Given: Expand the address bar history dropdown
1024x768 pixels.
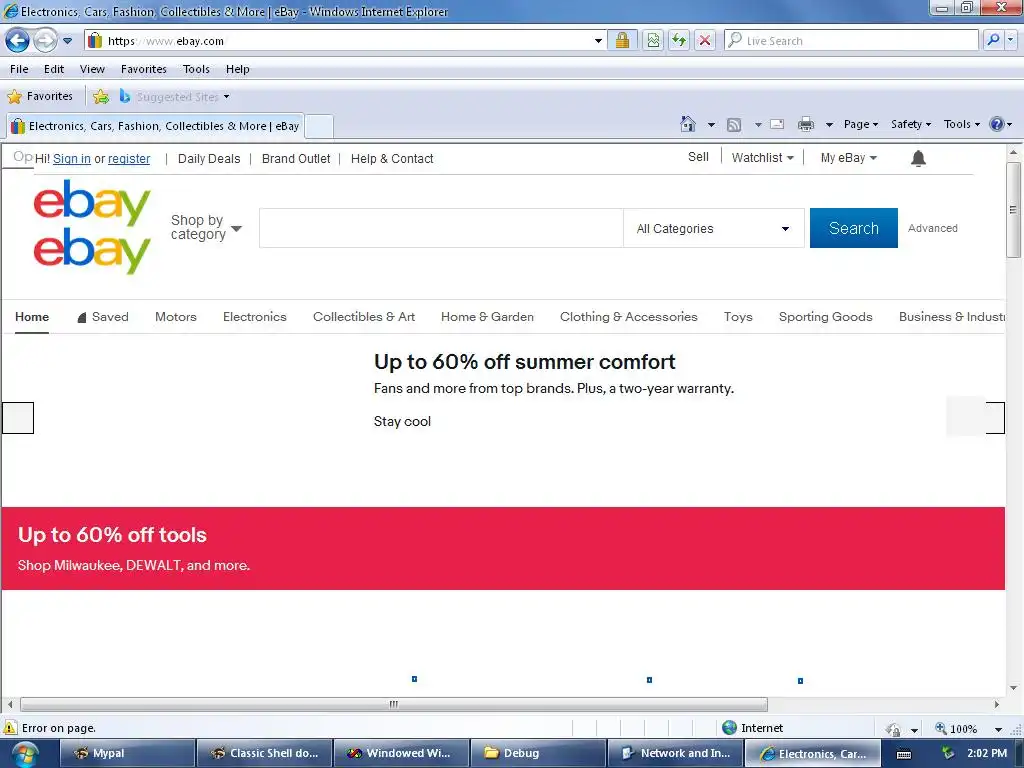Looking at the screenshot, I should pyautogui.click(x=598, y=40).
